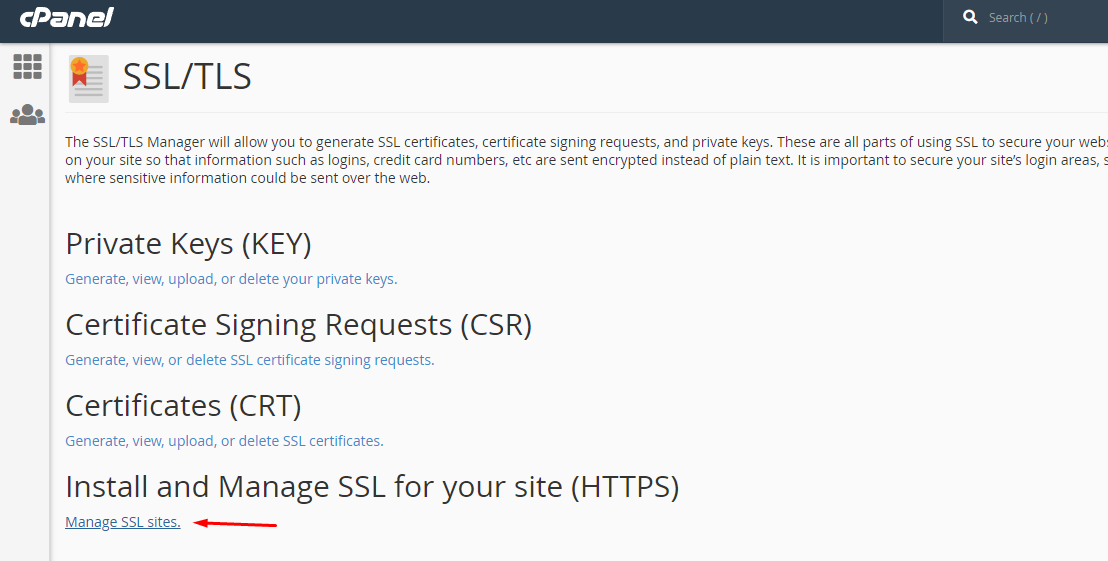Select the Certificates (CRT) heading

pos(183,406)
